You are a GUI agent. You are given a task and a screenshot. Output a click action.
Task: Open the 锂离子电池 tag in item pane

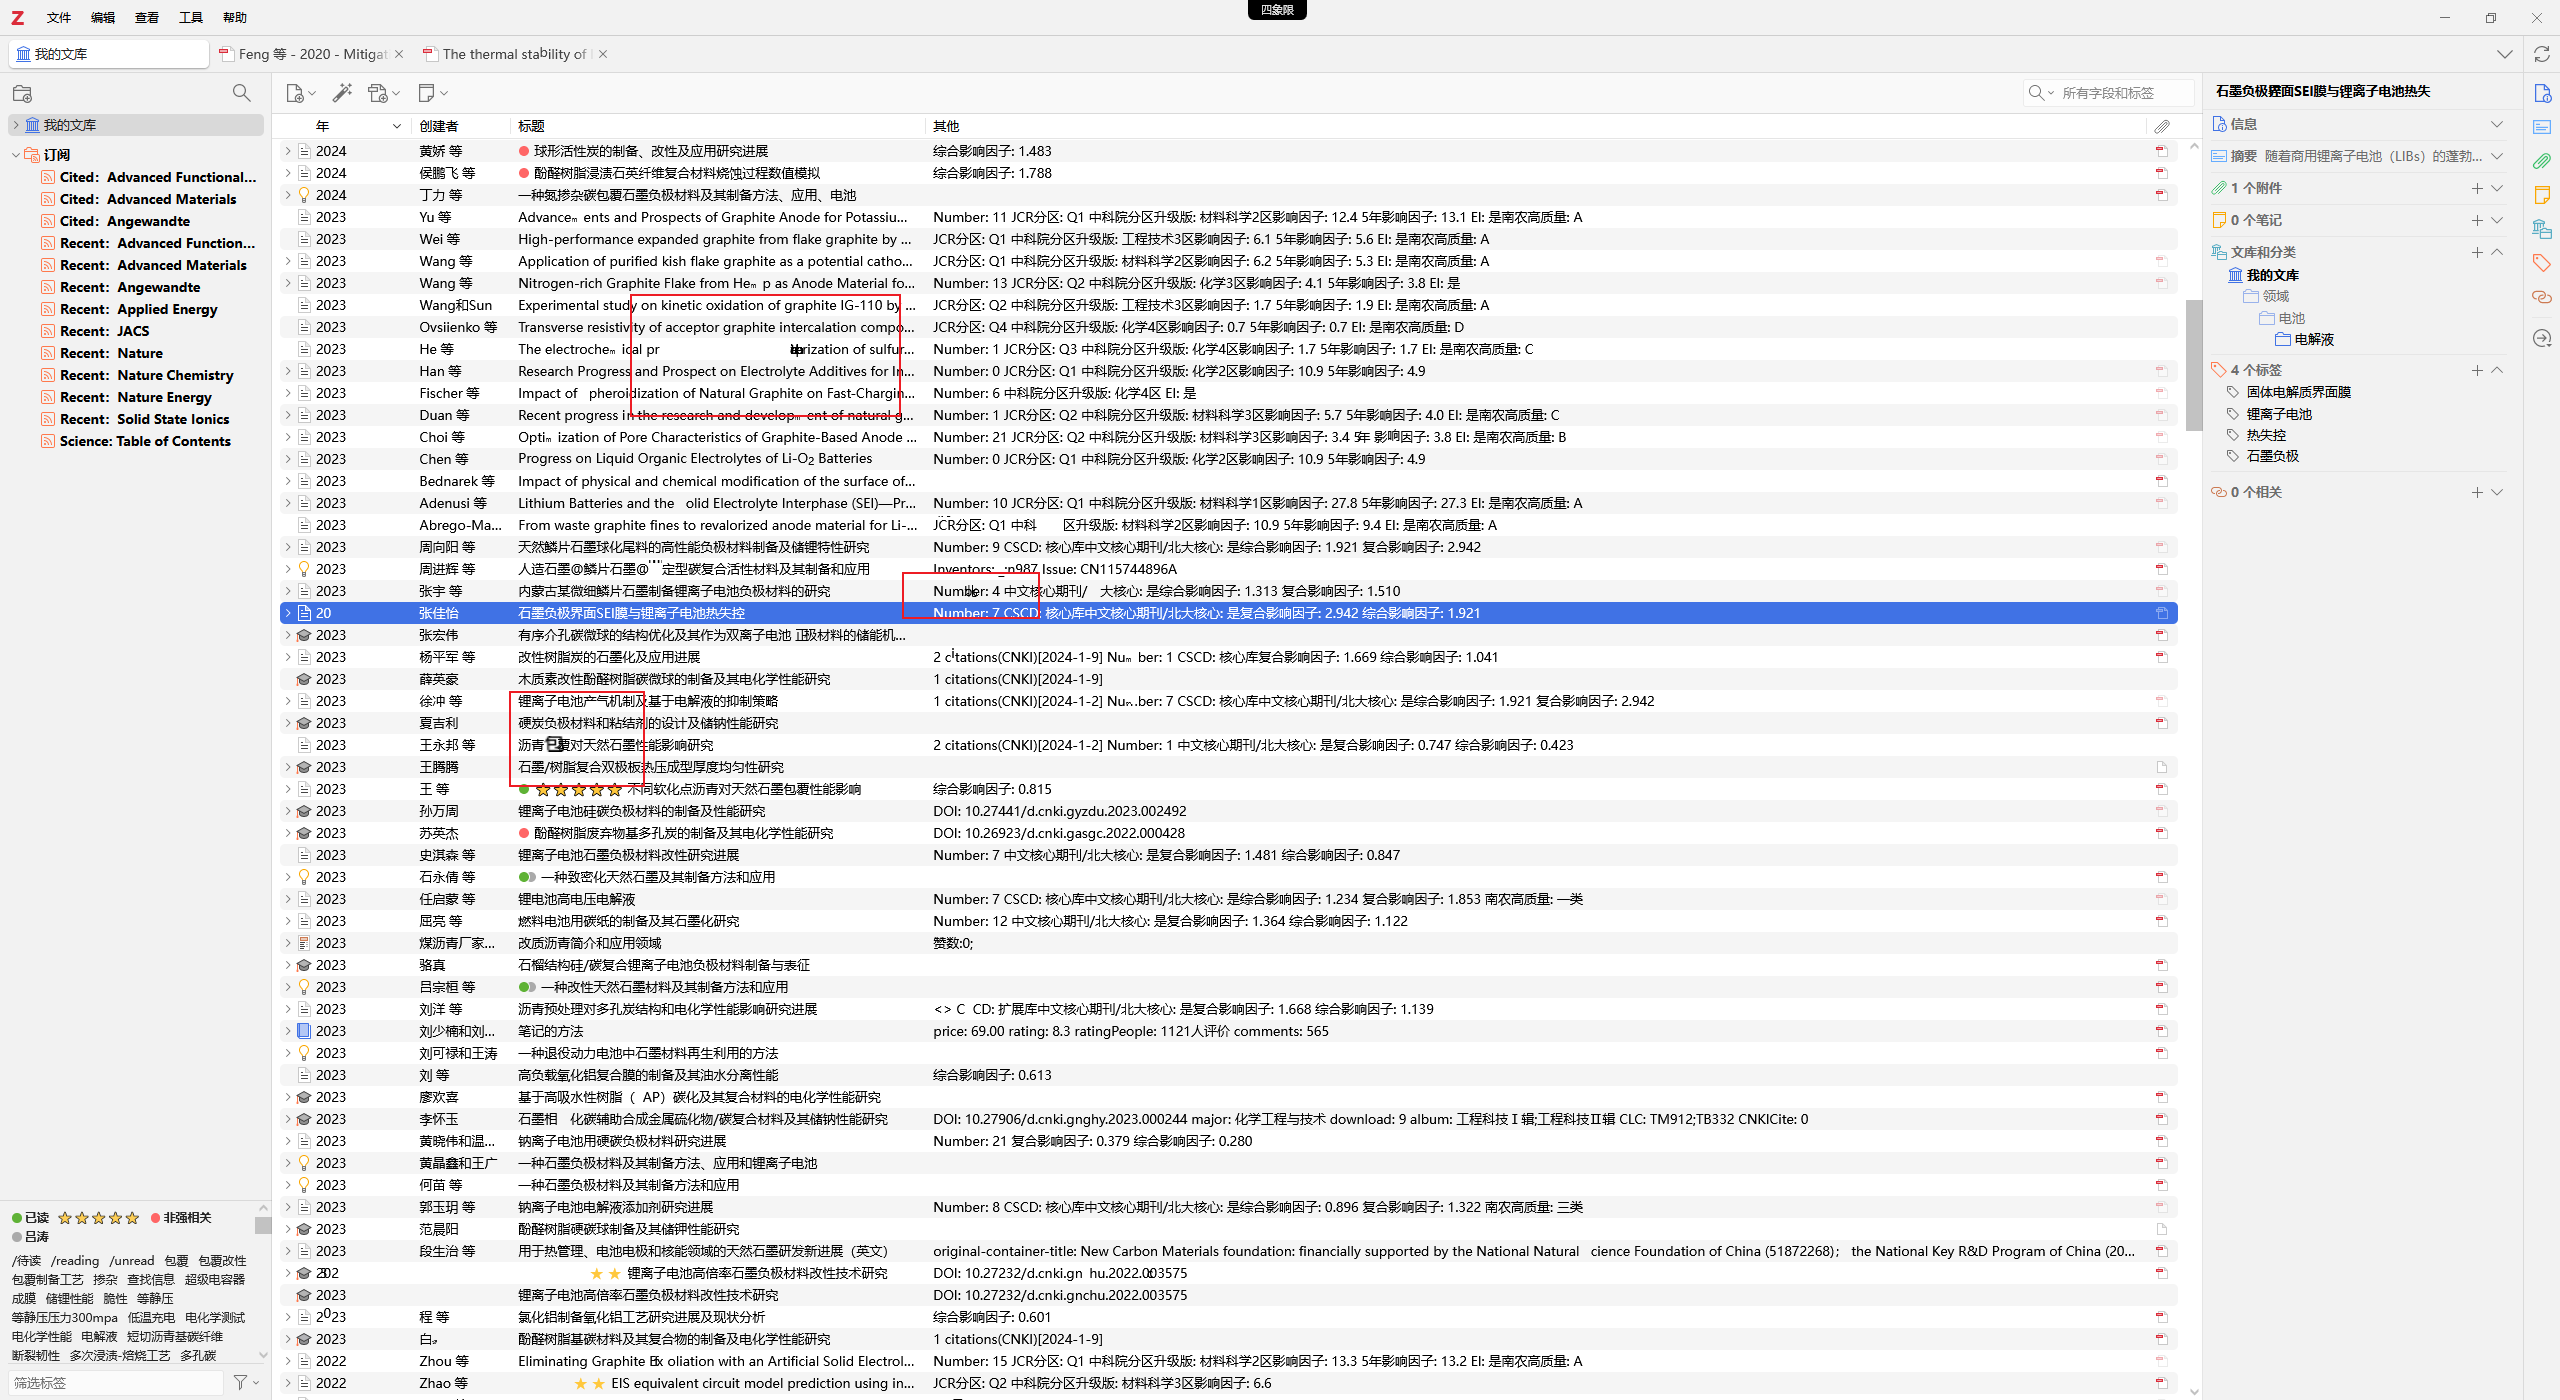[x=2279, y=413]
